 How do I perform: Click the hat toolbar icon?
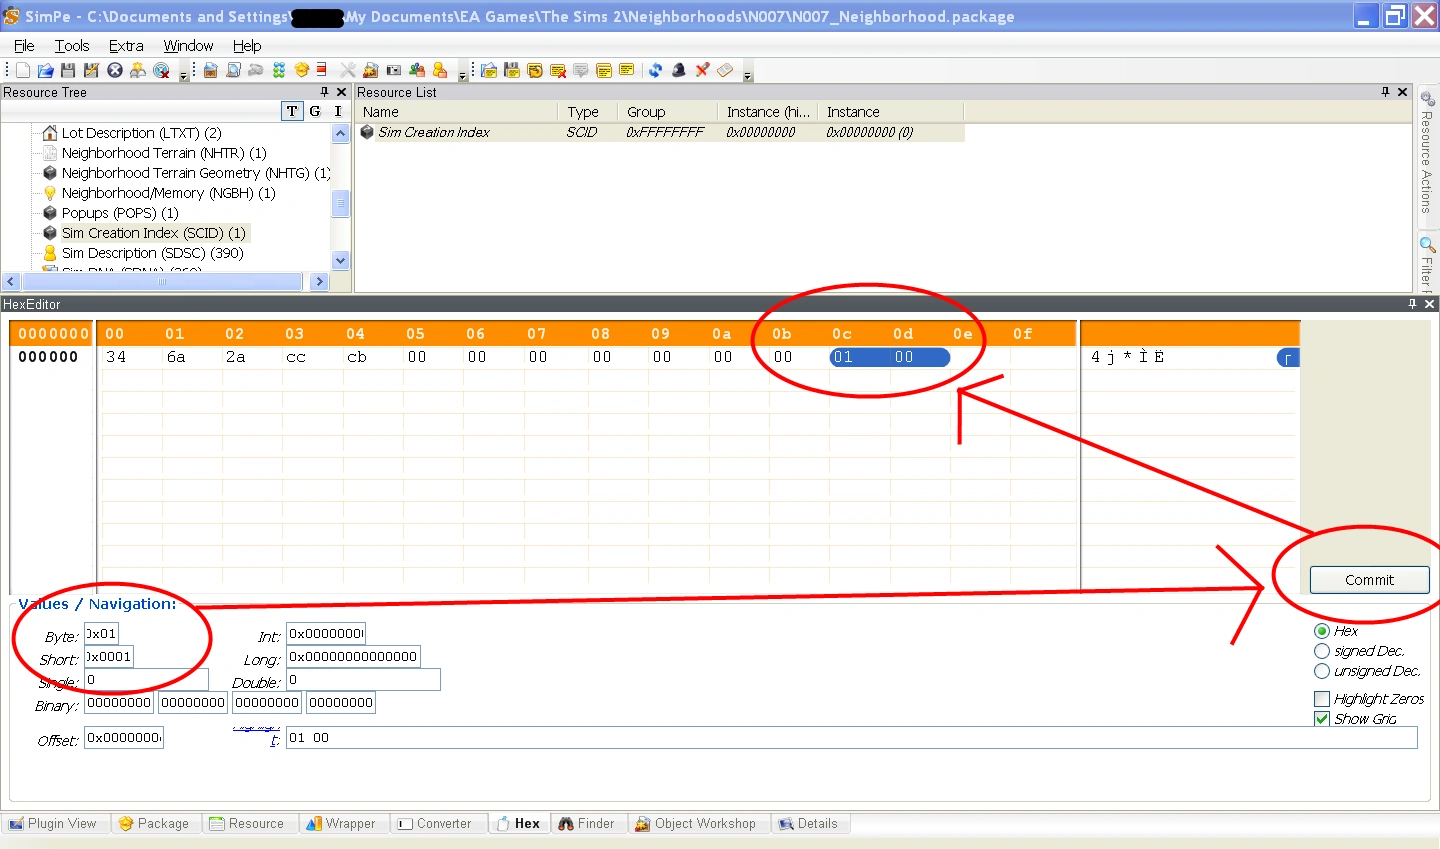tap(679, 70)
